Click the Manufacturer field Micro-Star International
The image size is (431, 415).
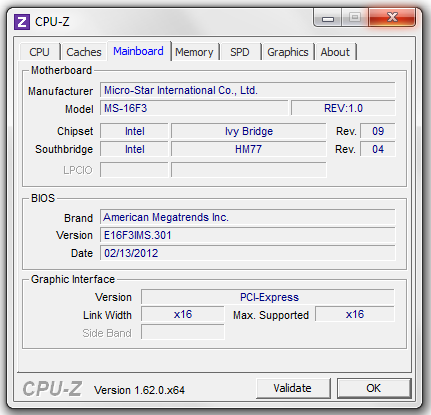248,90
